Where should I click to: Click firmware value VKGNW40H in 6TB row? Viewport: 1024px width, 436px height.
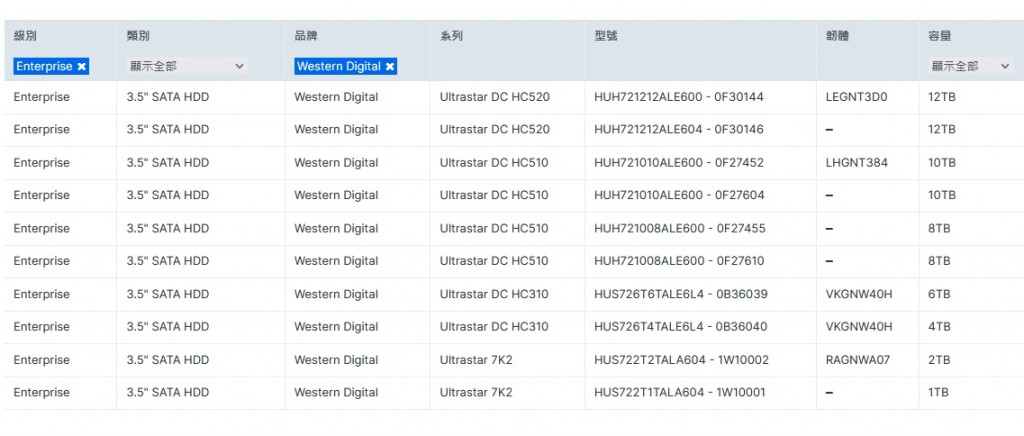coord(859,294)
